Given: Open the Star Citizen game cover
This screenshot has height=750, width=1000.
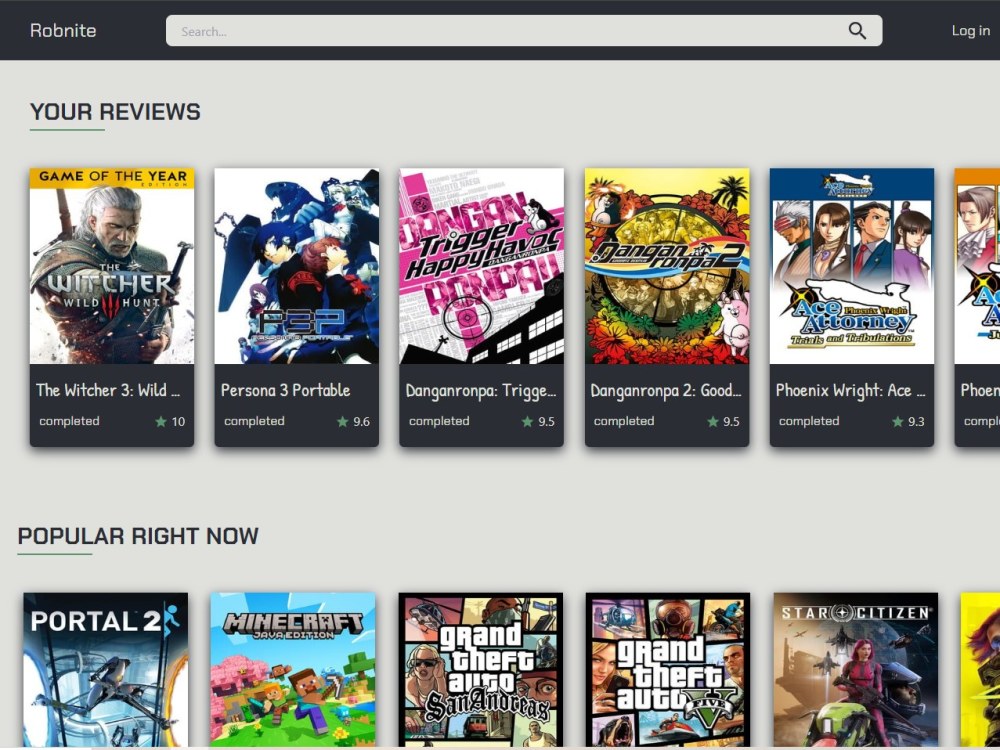Looking at the screenshot, I should (856, 670).
